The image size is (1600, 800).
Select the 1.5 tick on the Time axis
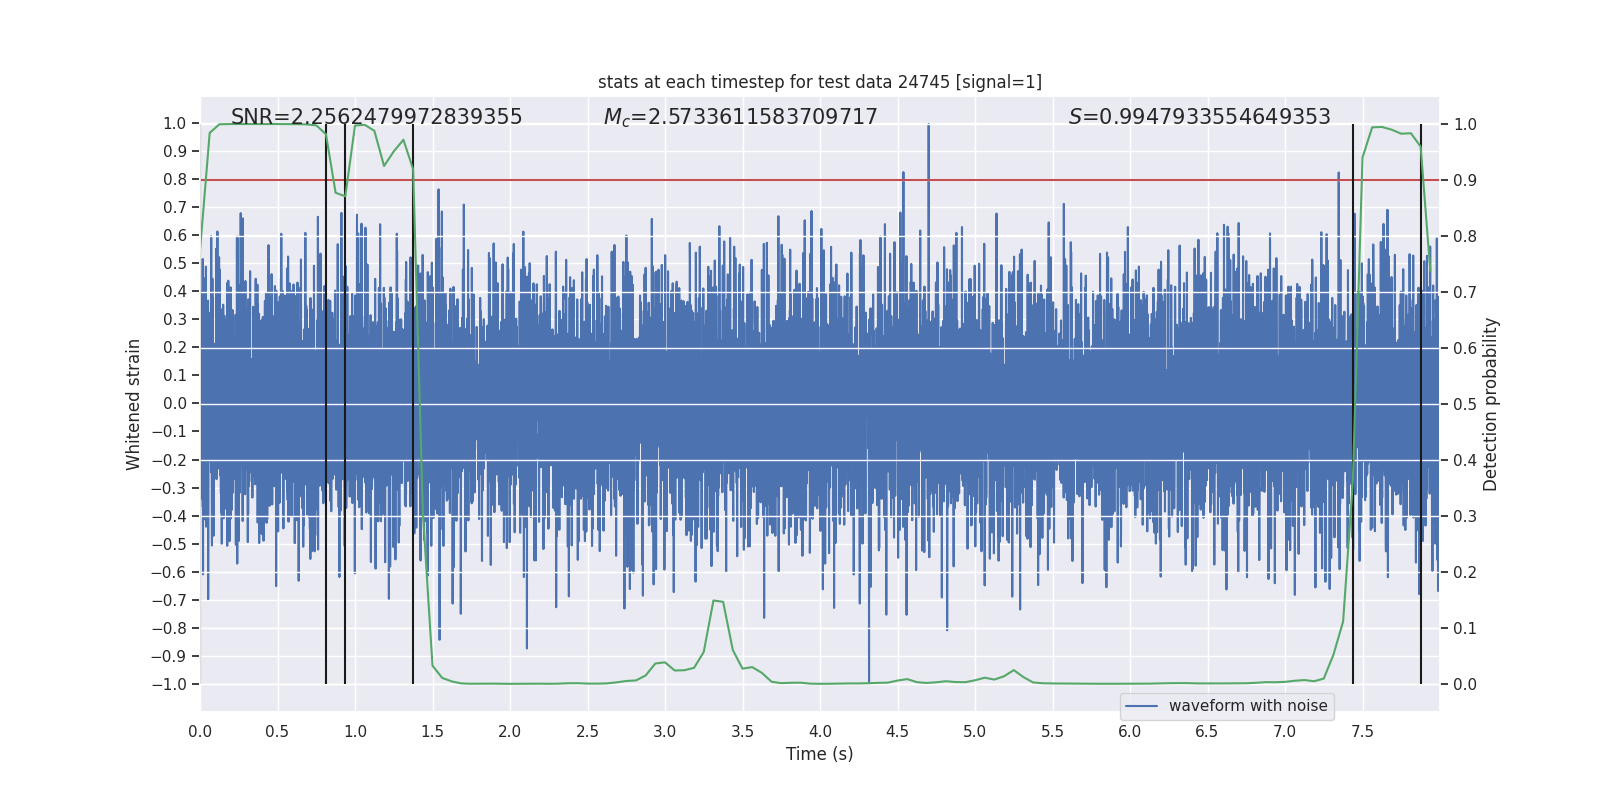click(432, 732)
